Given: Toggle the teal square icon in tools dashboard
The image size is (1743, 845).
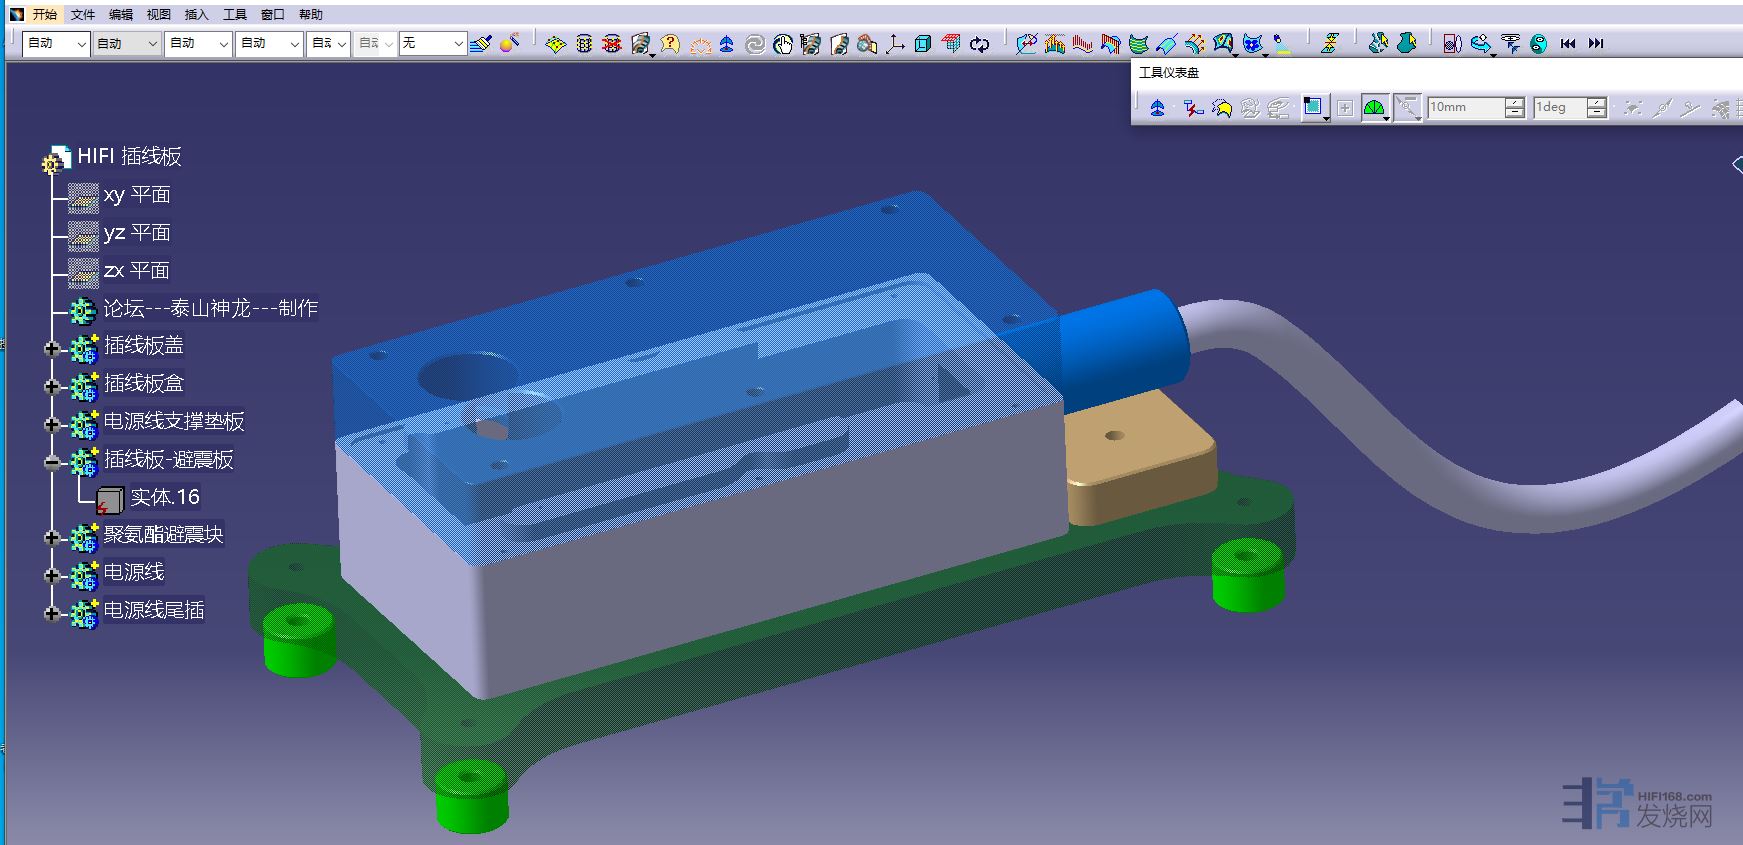Looking at the screenshot, I should (1312, 108).
